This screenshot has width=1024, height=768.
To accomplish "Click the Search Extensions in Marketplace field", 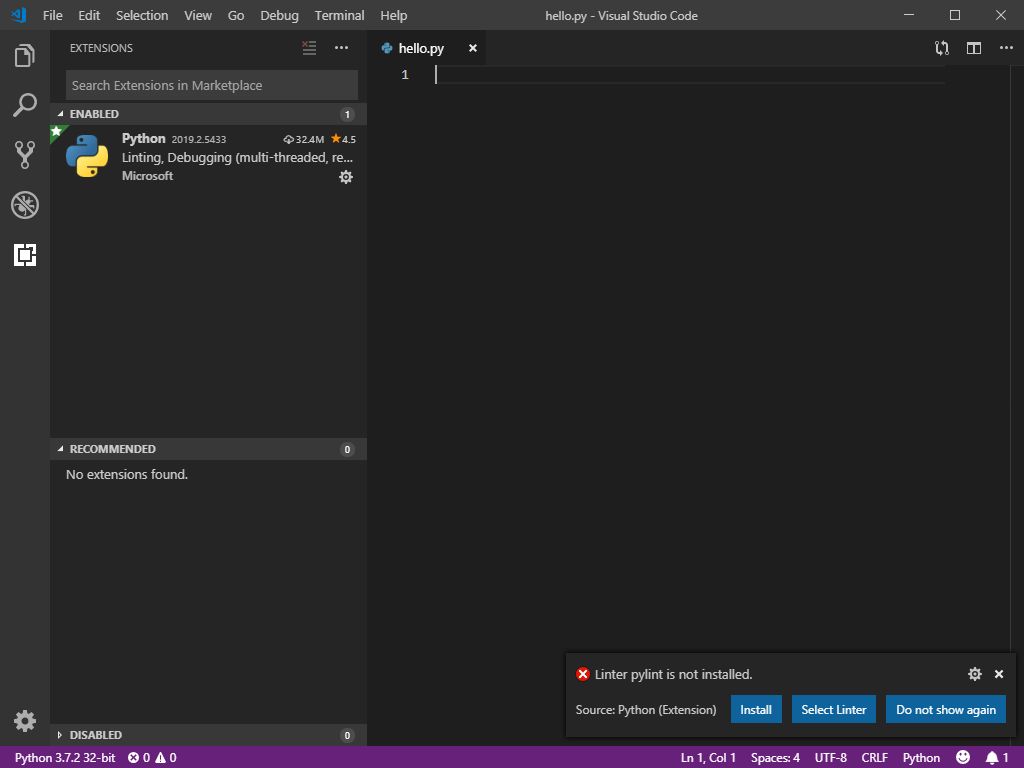I will click(x=211, y=85).
